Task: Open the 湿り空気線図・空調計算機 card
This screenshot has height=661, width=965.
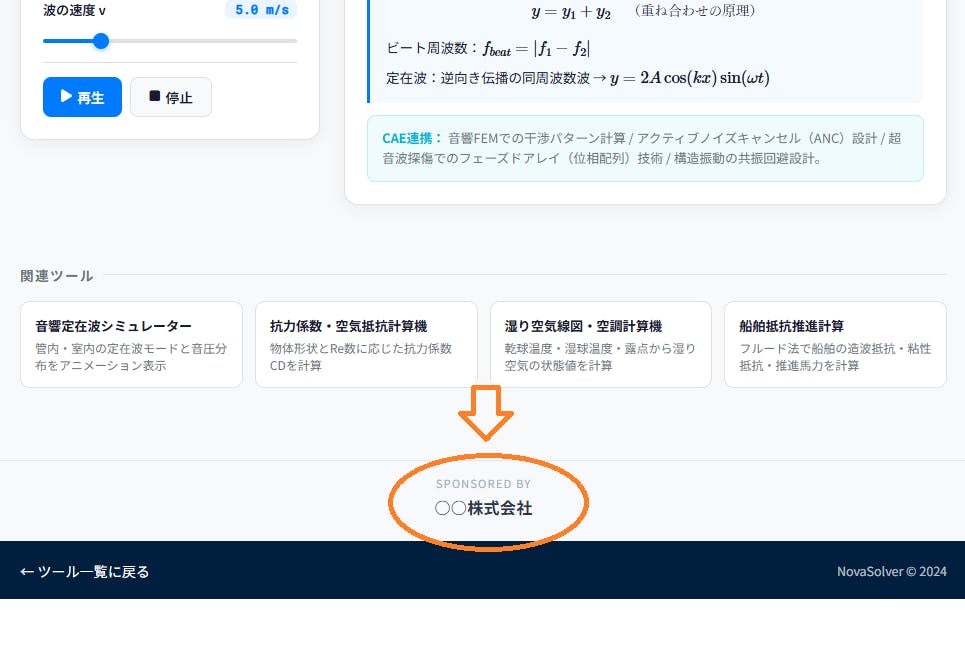Action: pos(600,344)
